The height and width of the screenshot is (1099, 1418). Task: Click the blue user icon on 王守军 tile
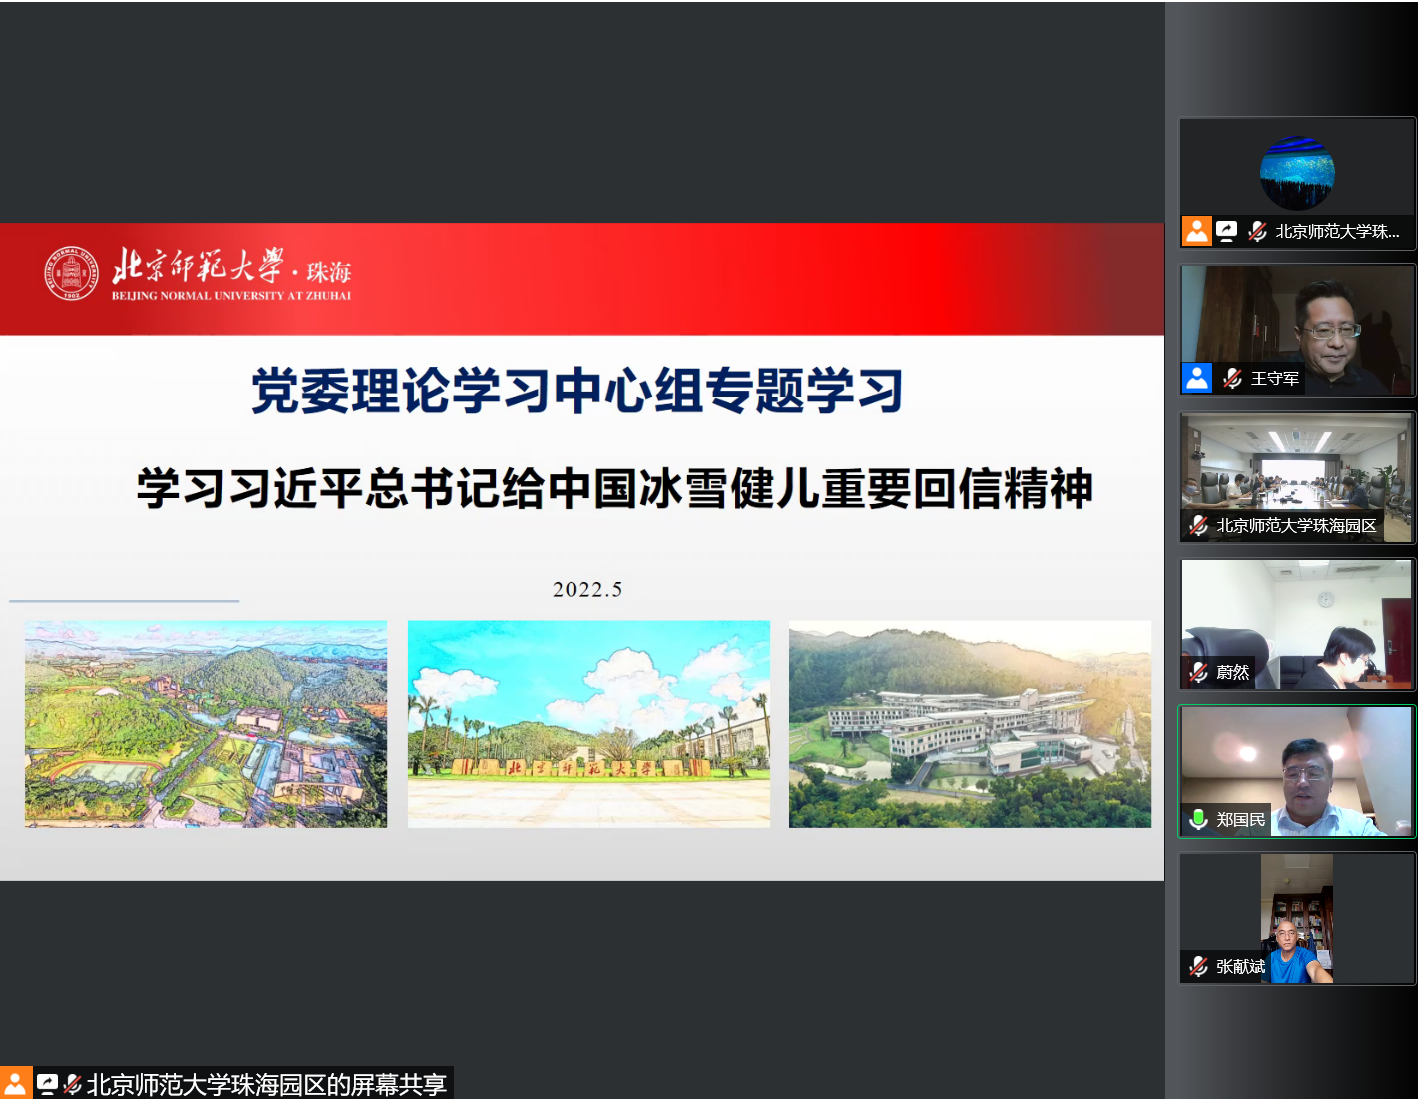click(x=1196, y=378)
